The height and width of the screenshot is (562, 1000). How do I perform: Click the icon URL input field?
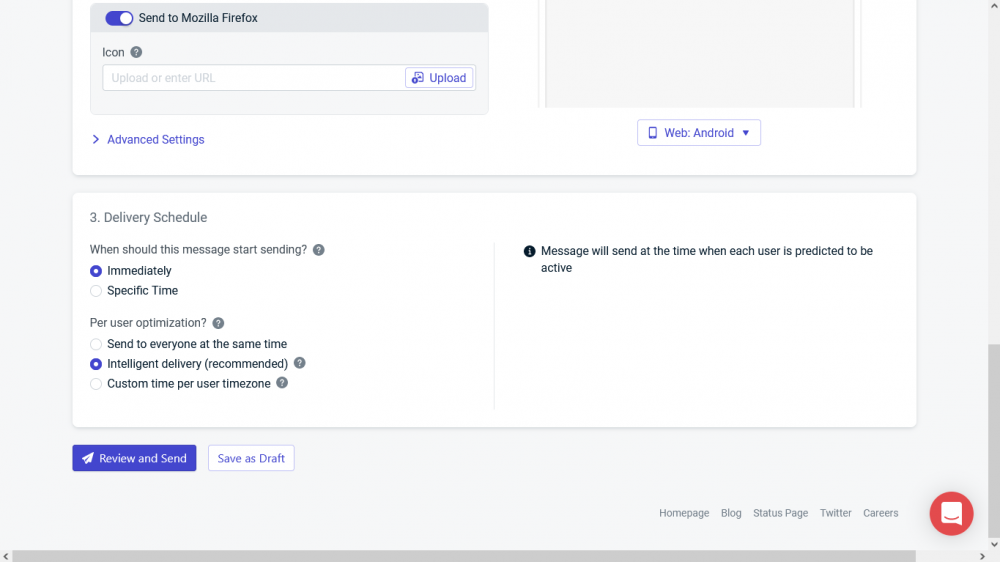[254, 78]
